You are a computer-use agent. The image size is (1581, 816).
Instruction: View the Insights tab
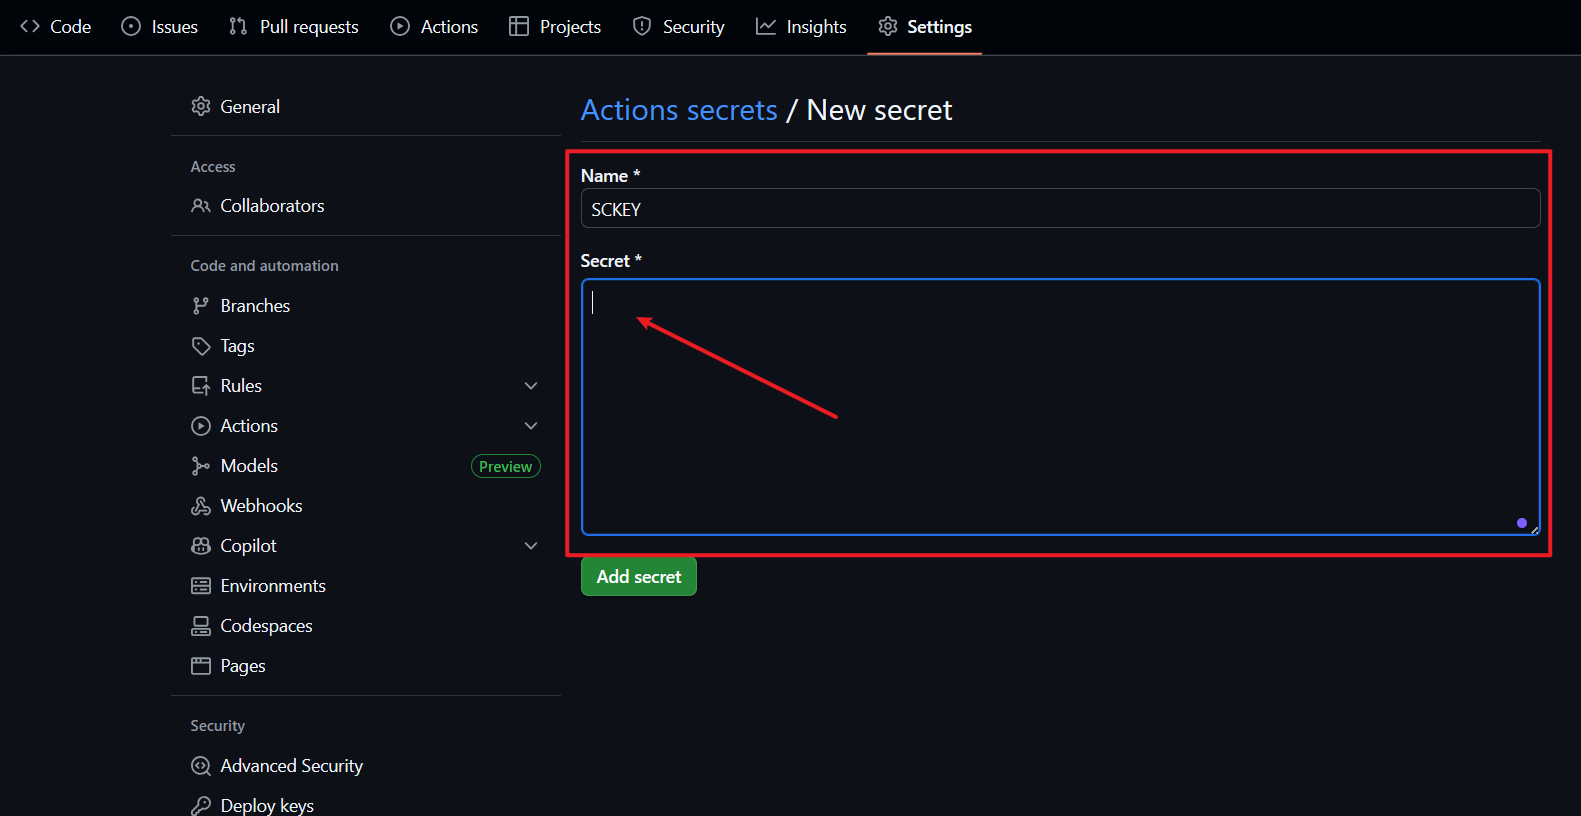pyautogui.click(x=801, y=26)
